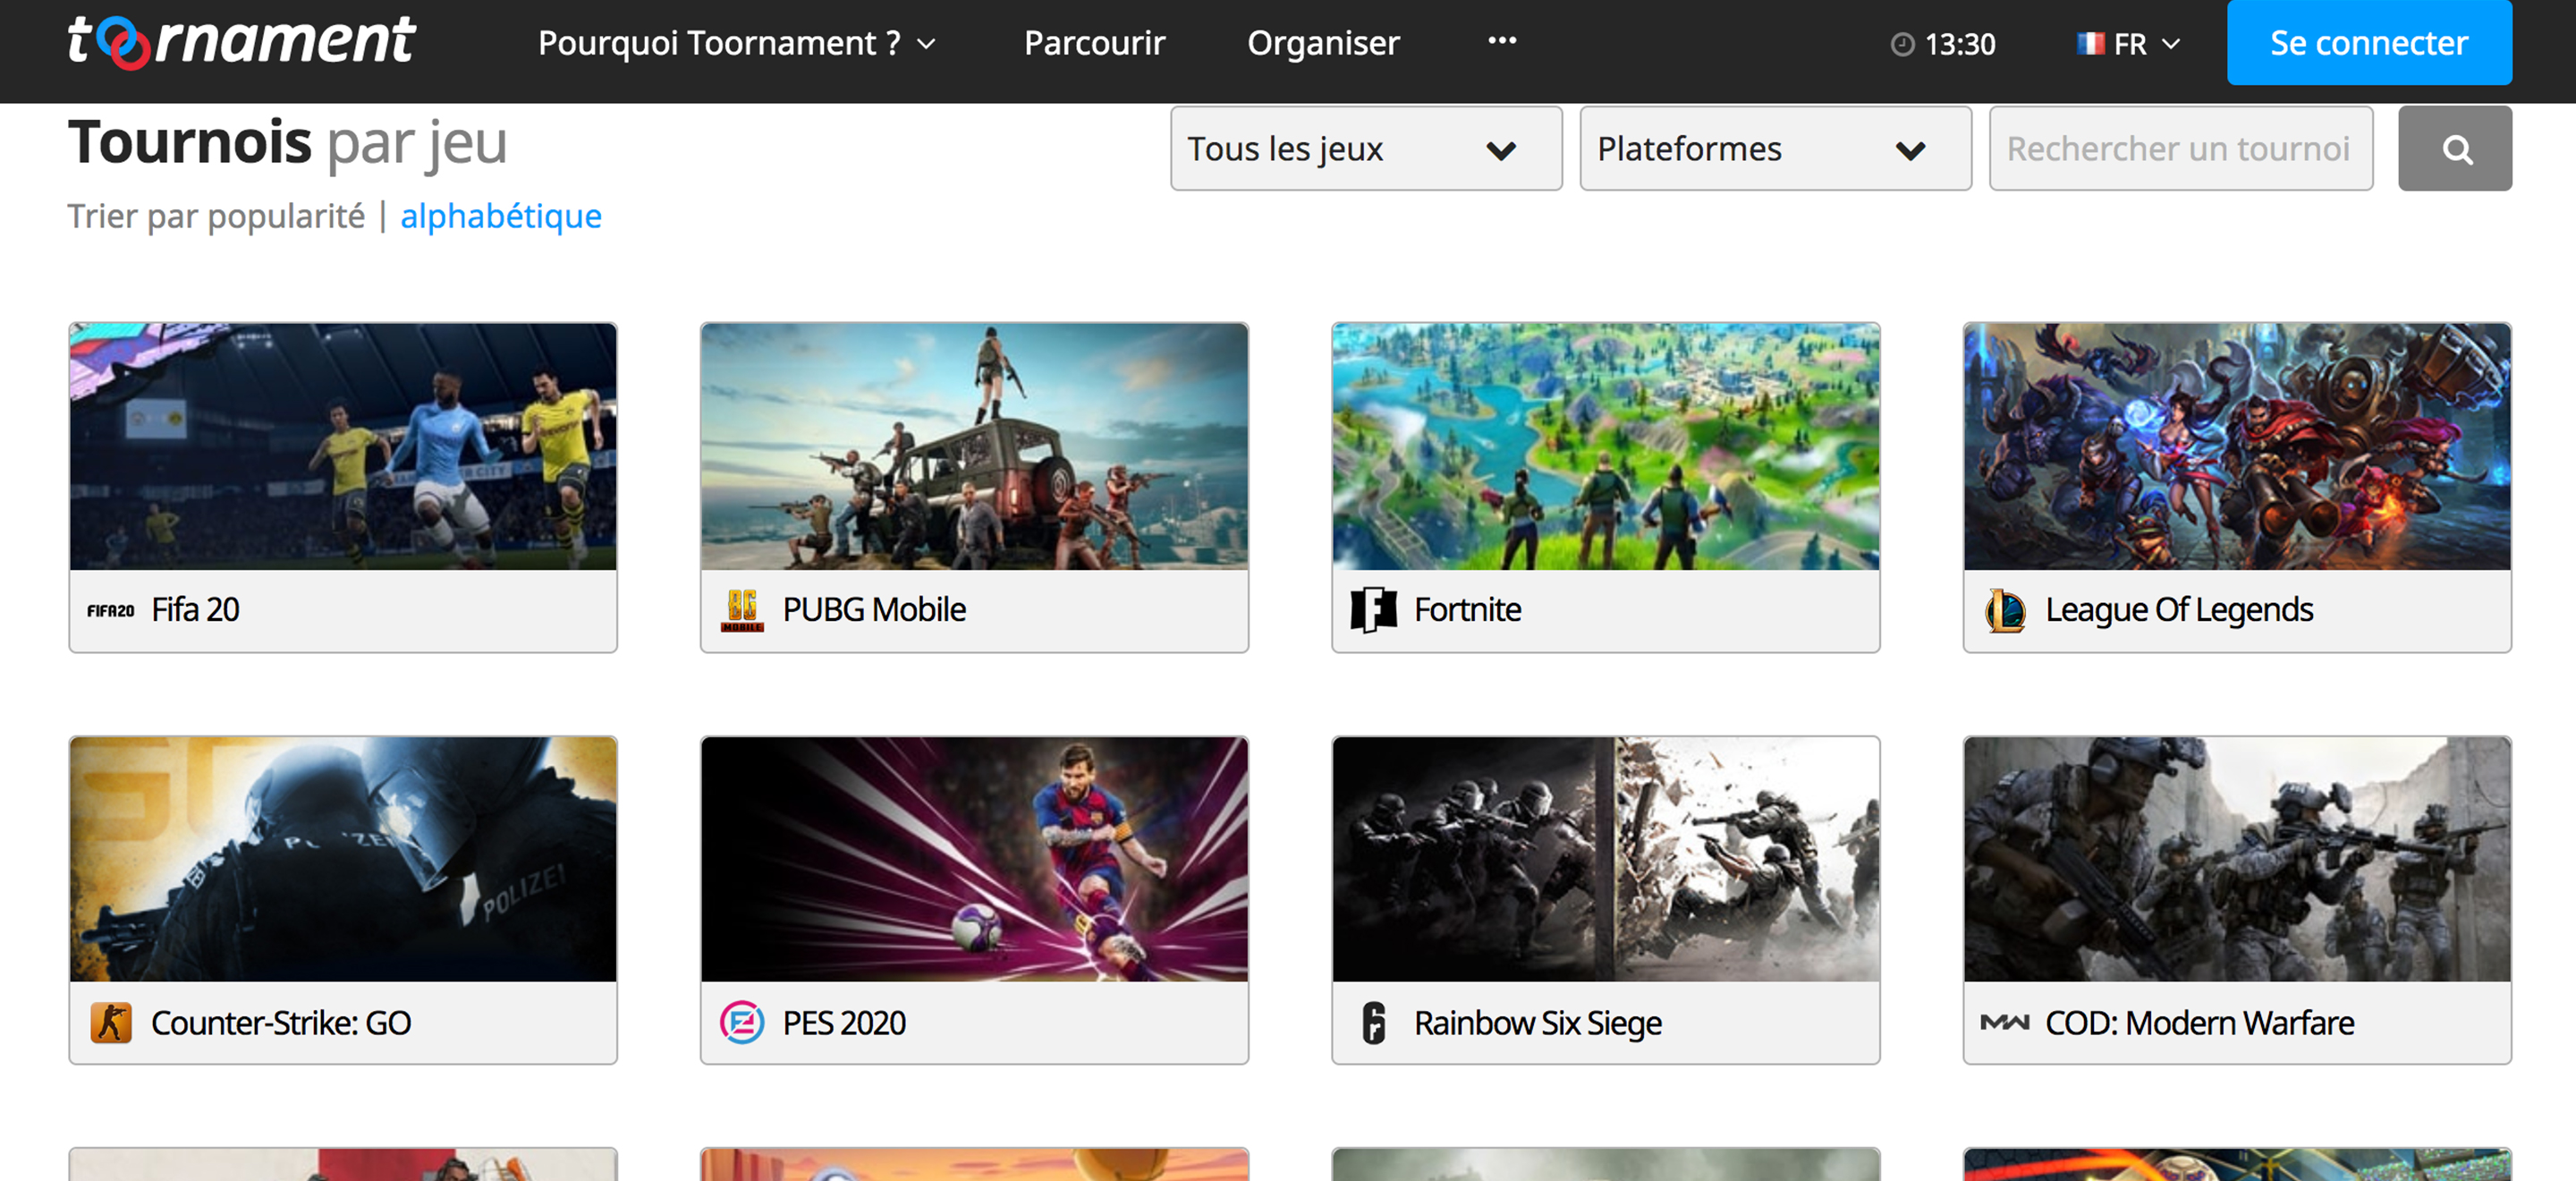The width and height of the screenshot is (2576, 1181).
Task: Click the FIFA20 logo icon
Action: [x=111, y=610]
